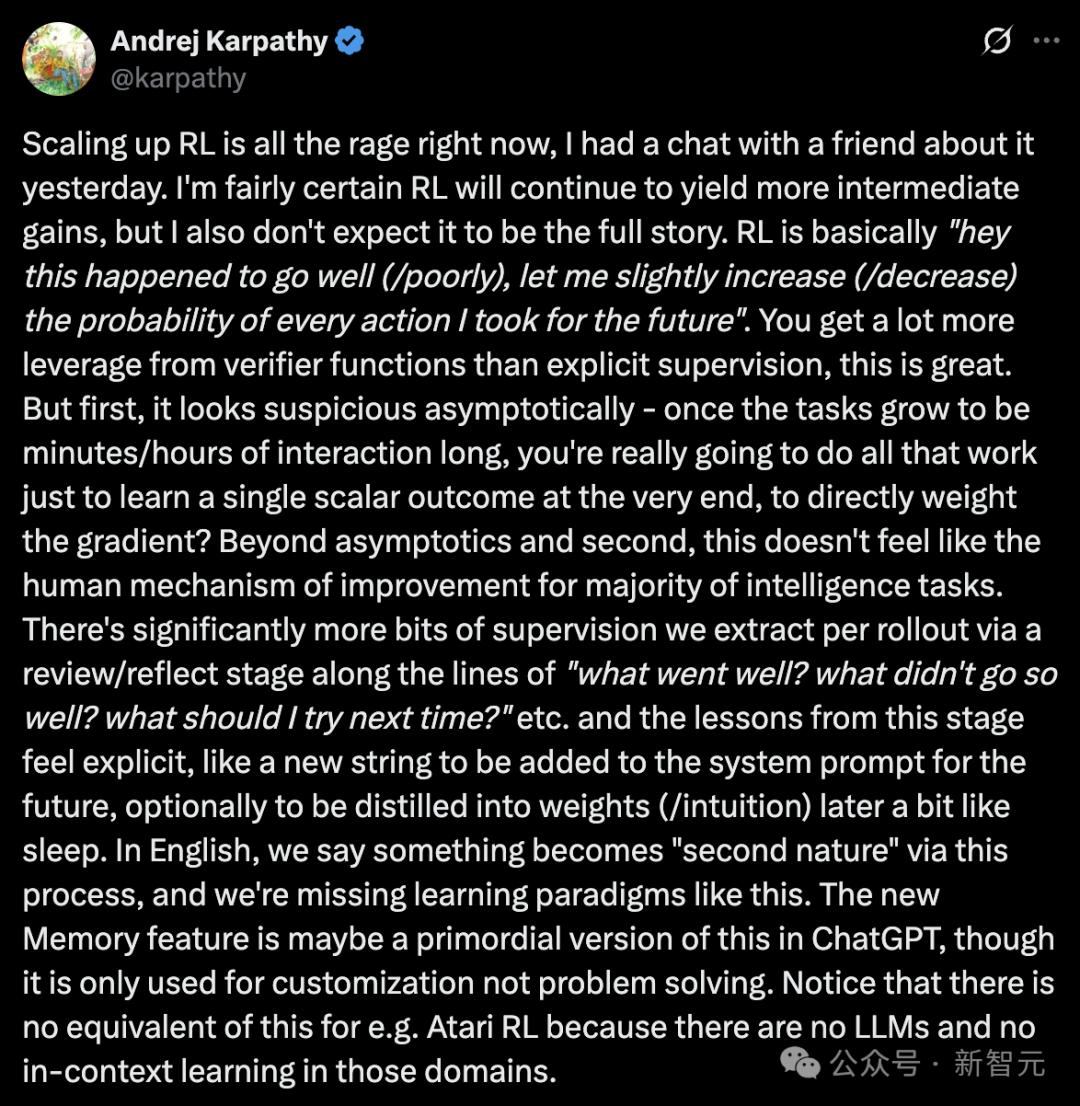Click the phrase 'Atari RL'

482,1027
